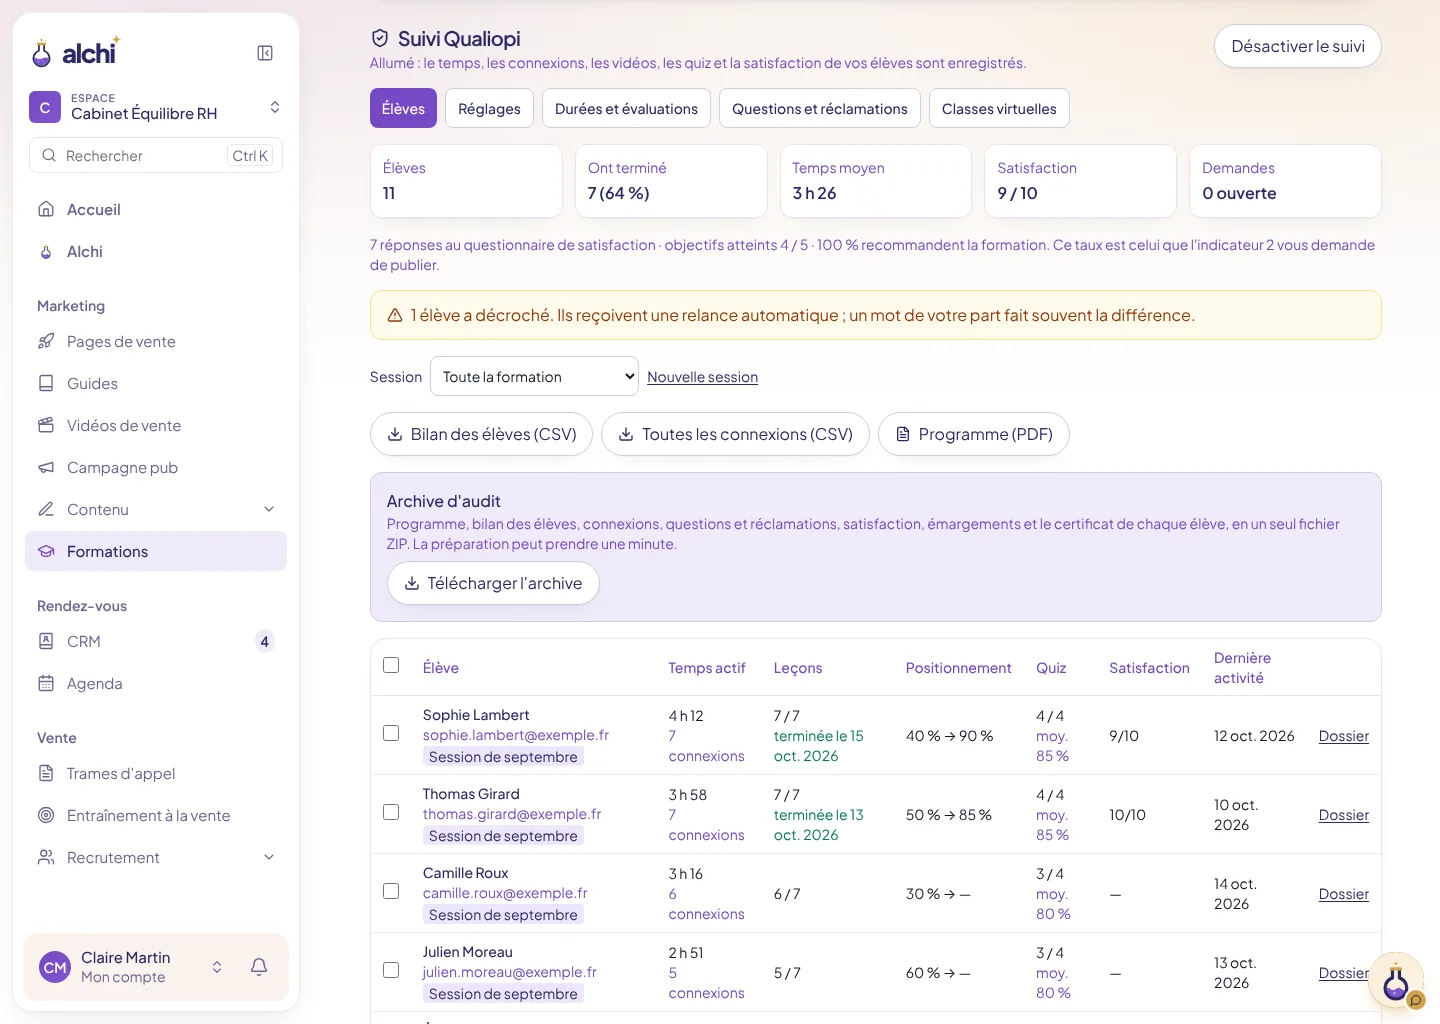Expand the Recrutement sidebar section
The image size is (1440, 1024).
tap(156, 857)
